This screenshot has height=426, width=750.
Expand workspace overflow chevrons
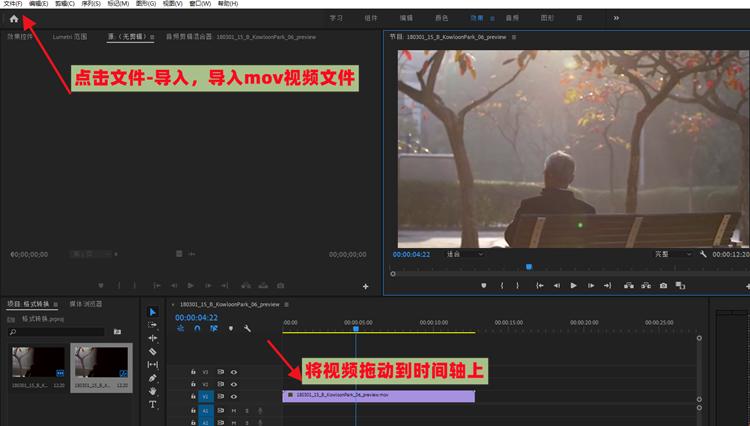[x=616, y=18]
